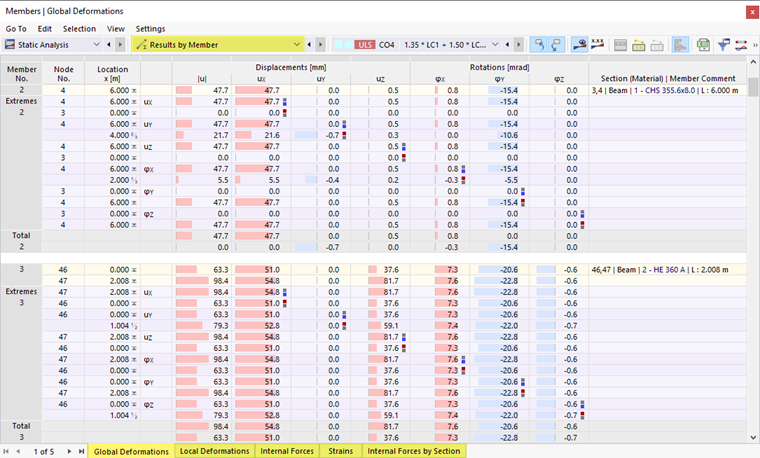The height and width of the screenshot is (458, 760).
Task: Go to previous tab page arrow
Action: pyautogui.click(x=18, y=451)
